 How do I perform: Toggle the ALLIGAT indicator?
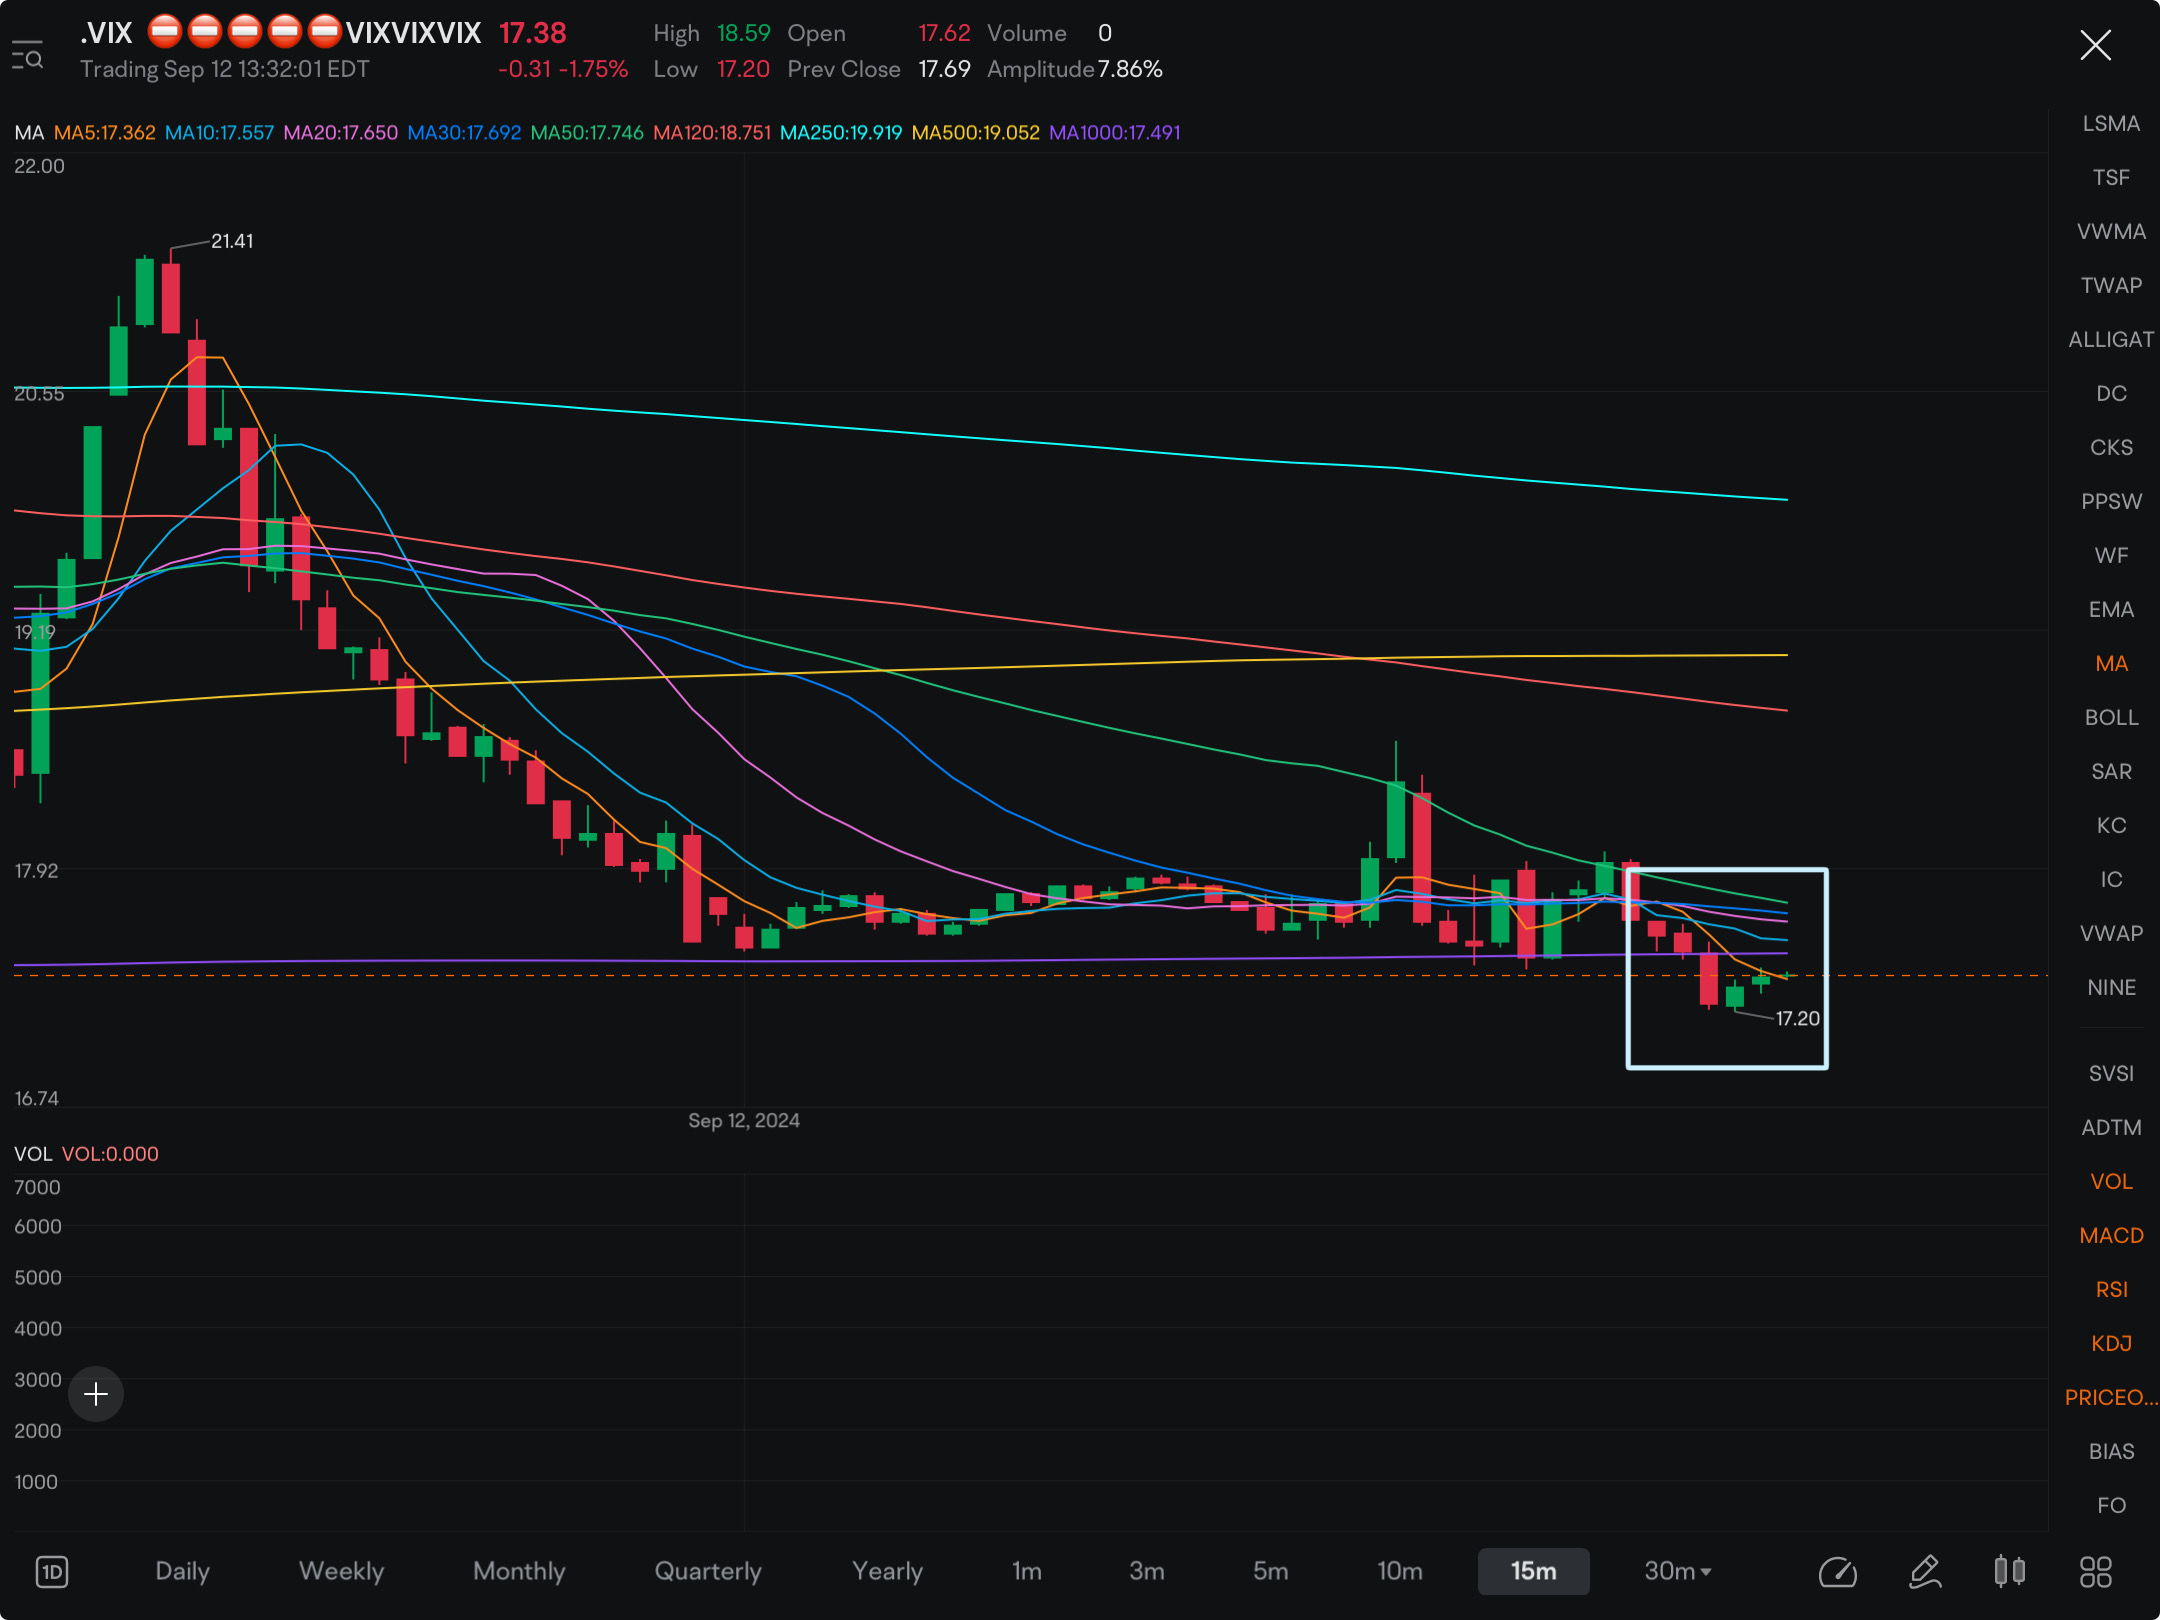(2111, 340)
